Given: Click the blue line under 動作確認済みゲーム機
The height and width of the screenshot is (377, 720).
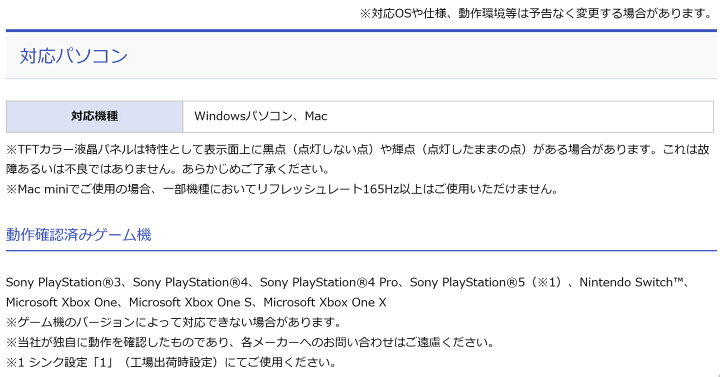Looking at the screenshot, I should pos(361,251).
